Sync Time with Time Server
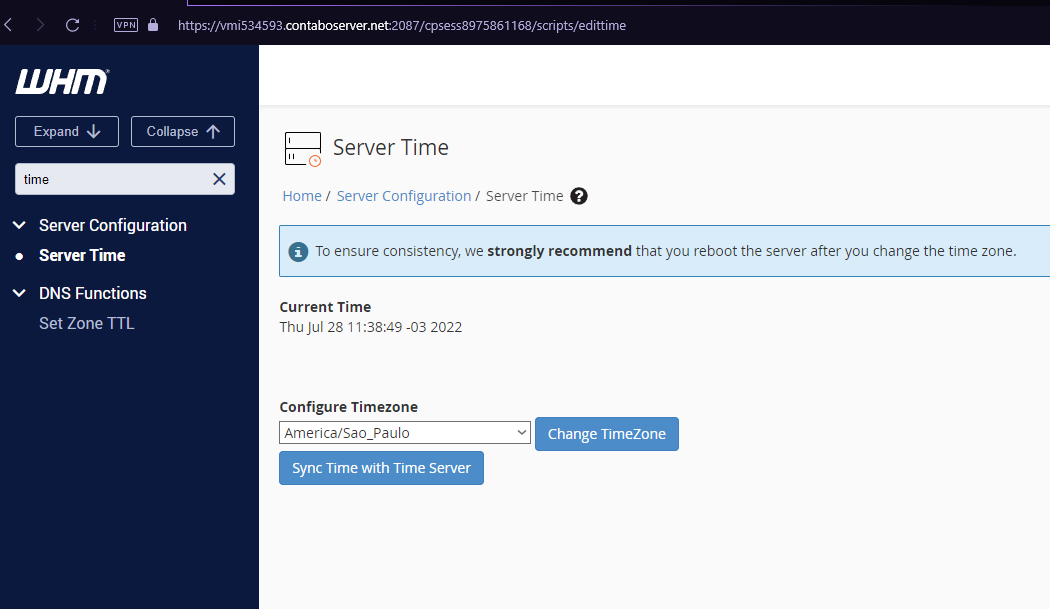This screenshot has width=1050, height=609. [381, 468]
